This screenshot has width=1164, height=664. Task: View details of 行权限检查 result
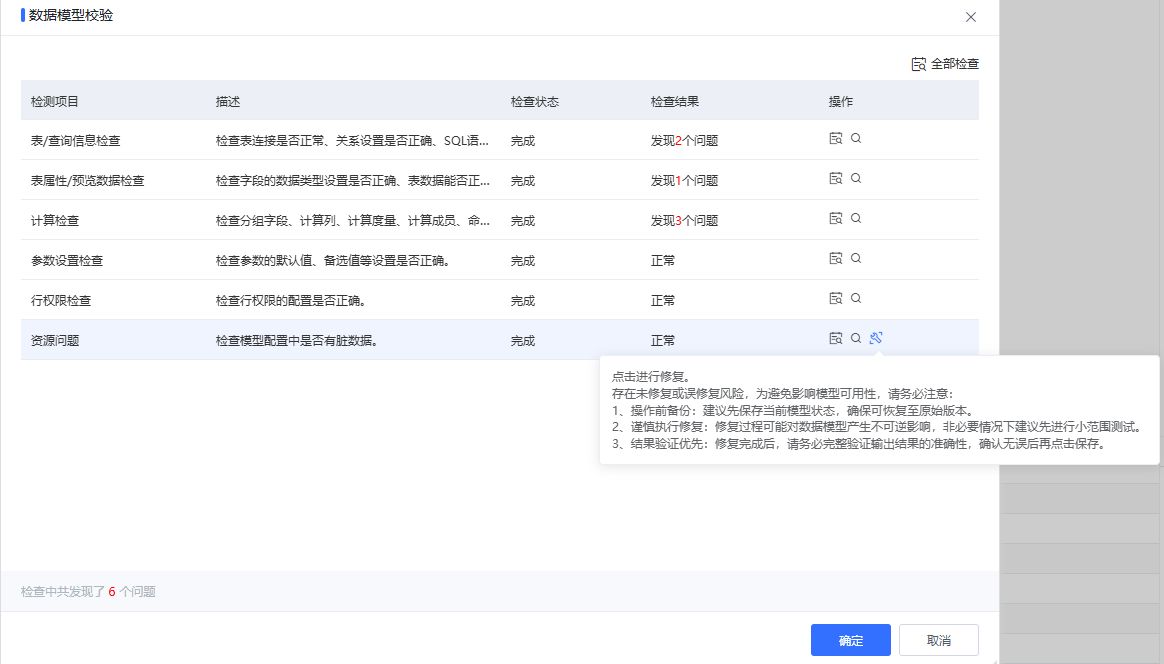[856, 299]
